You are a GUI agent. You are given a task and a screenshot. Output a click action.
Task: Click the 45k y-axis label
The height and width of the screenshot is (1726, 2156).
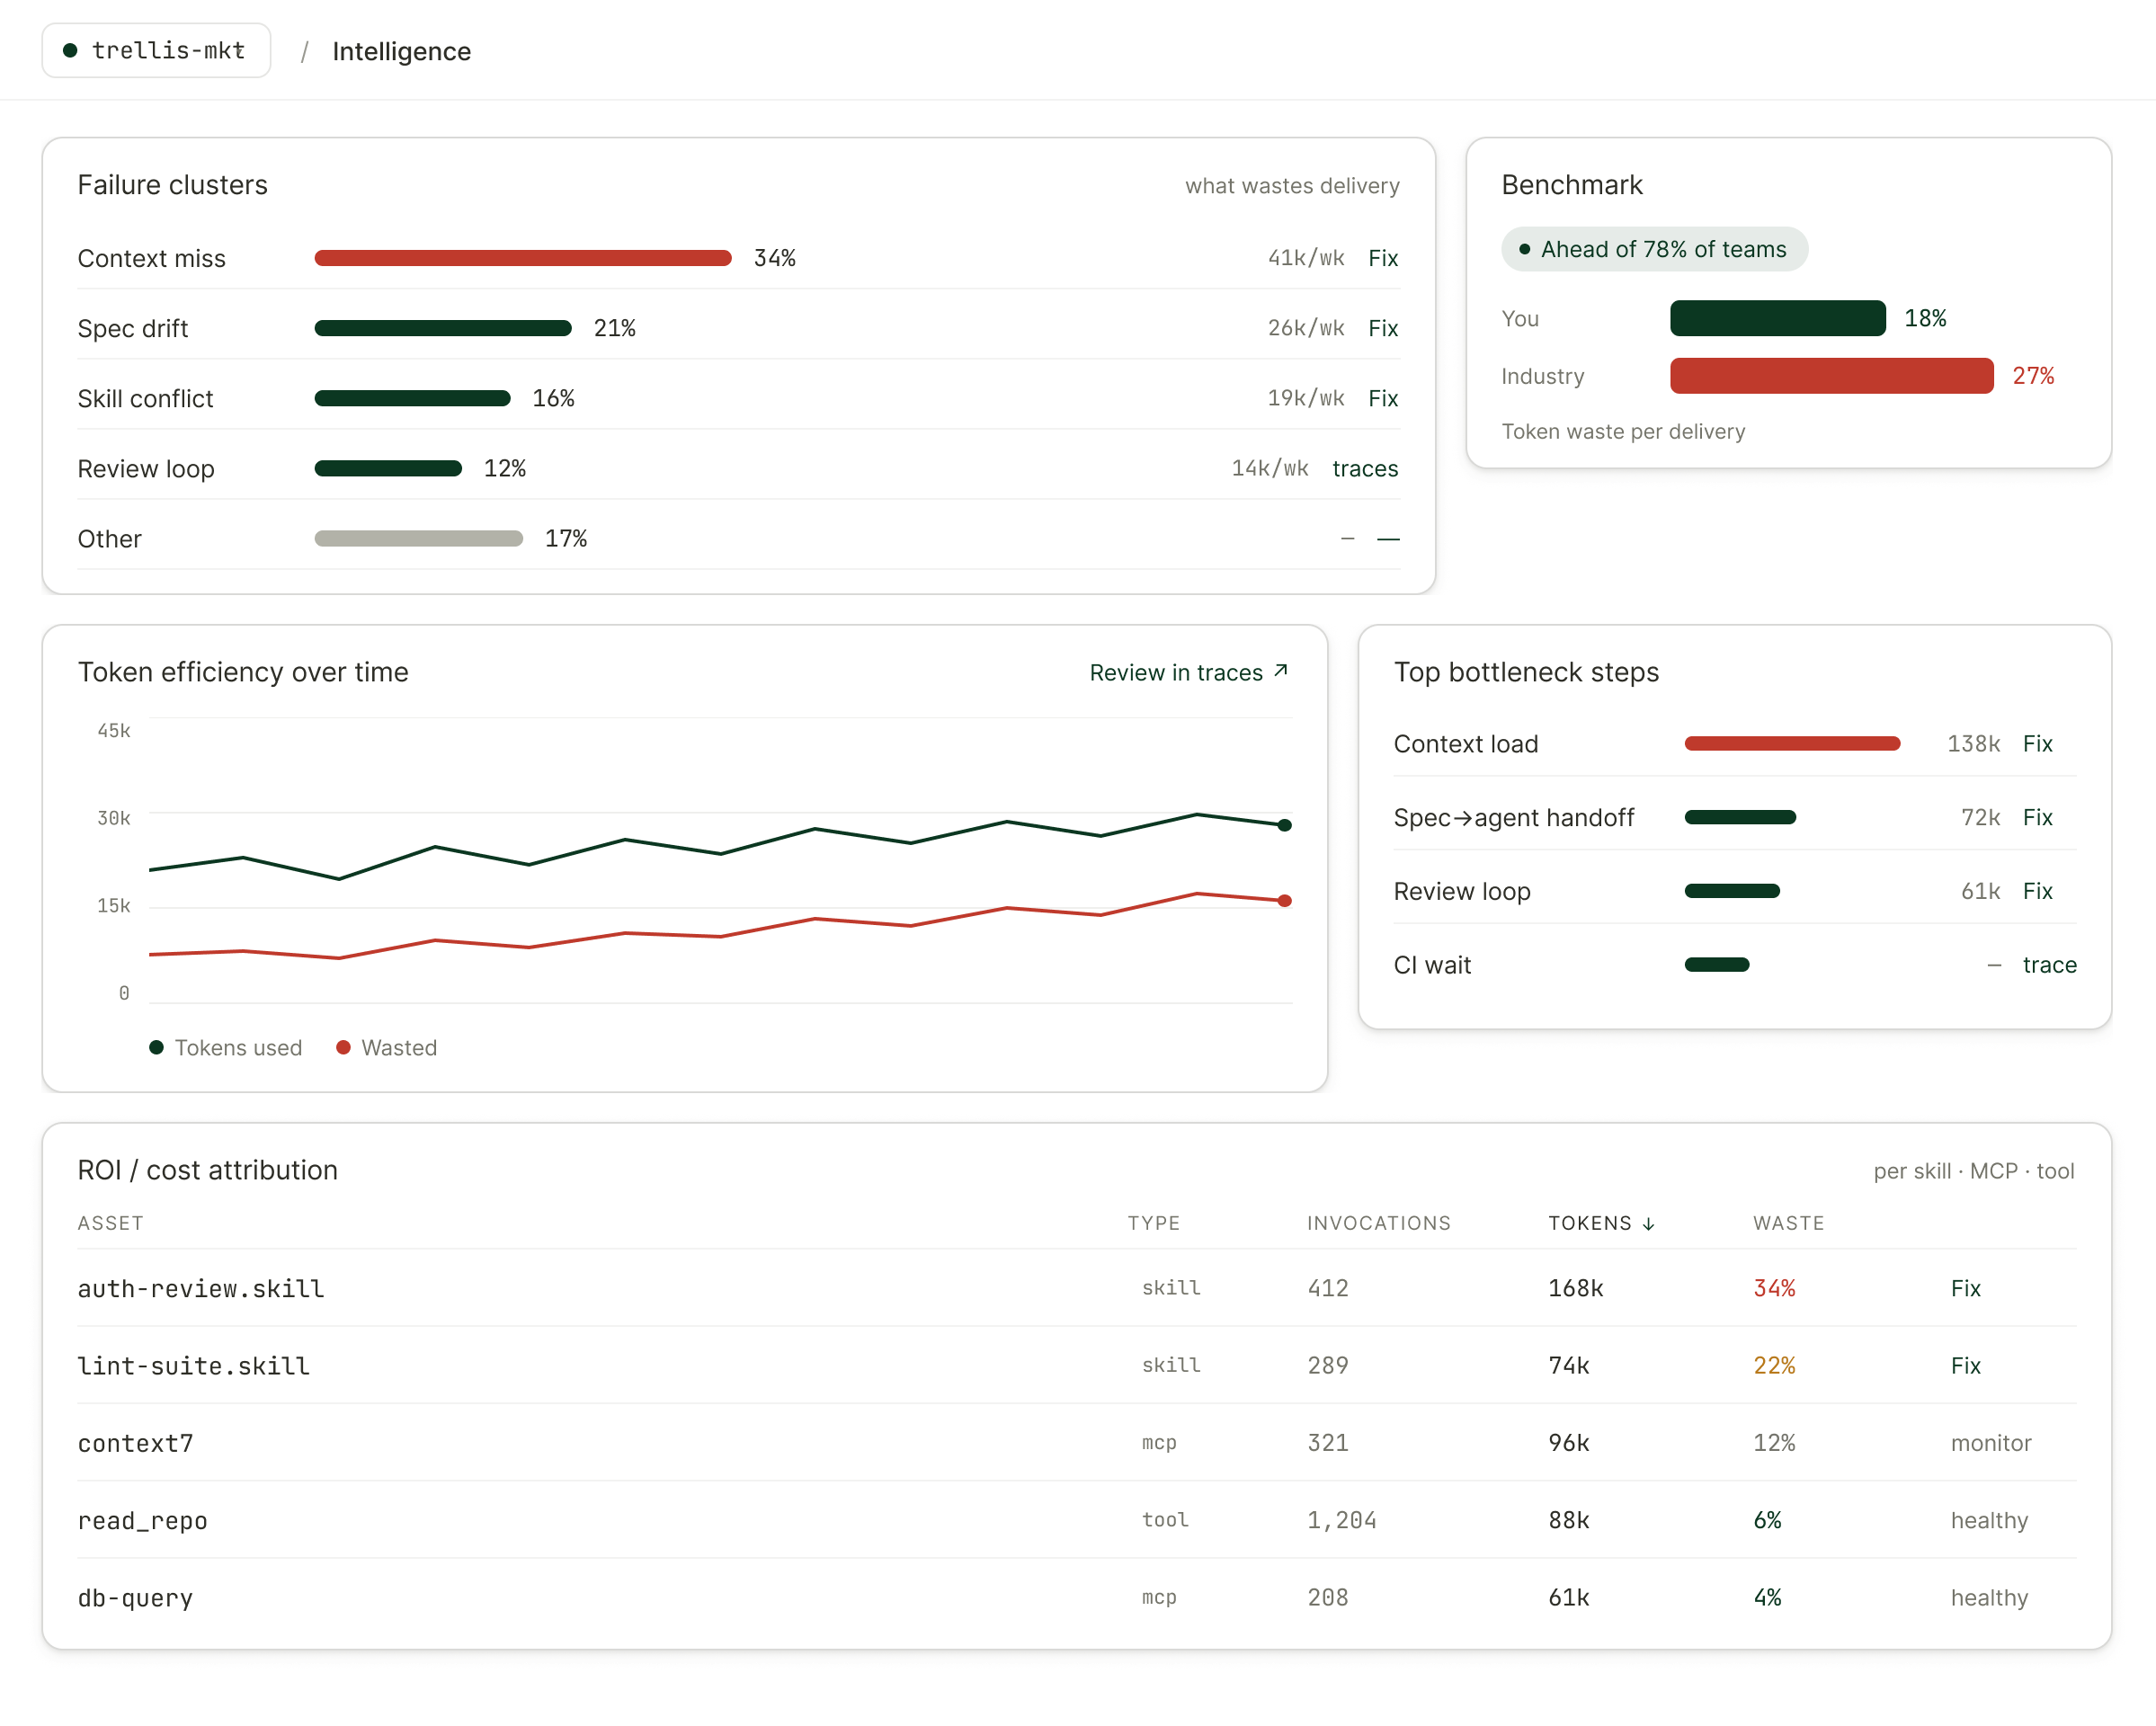coord(114,730)
